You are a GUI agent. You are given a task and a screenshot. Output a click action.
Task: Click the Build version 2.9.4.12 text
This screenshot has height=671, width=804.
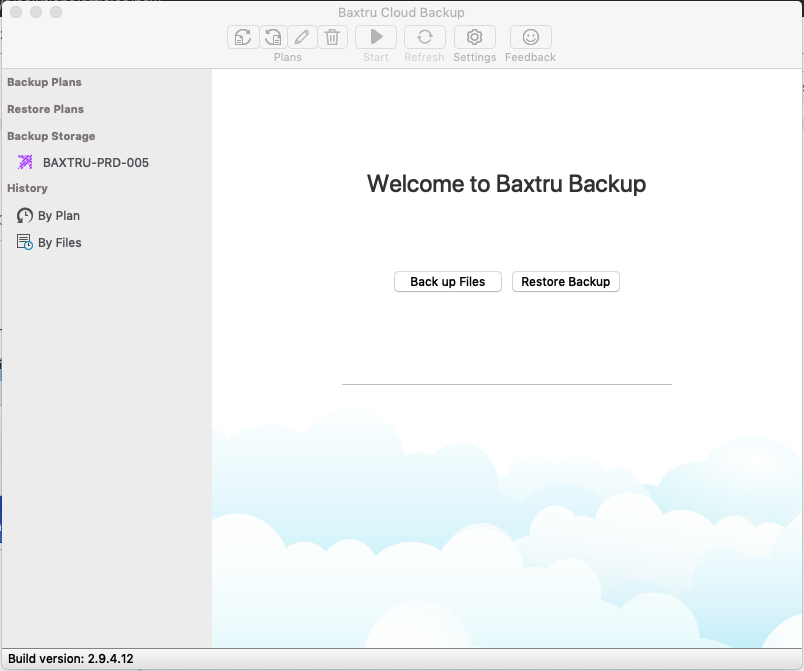[71, 659]
